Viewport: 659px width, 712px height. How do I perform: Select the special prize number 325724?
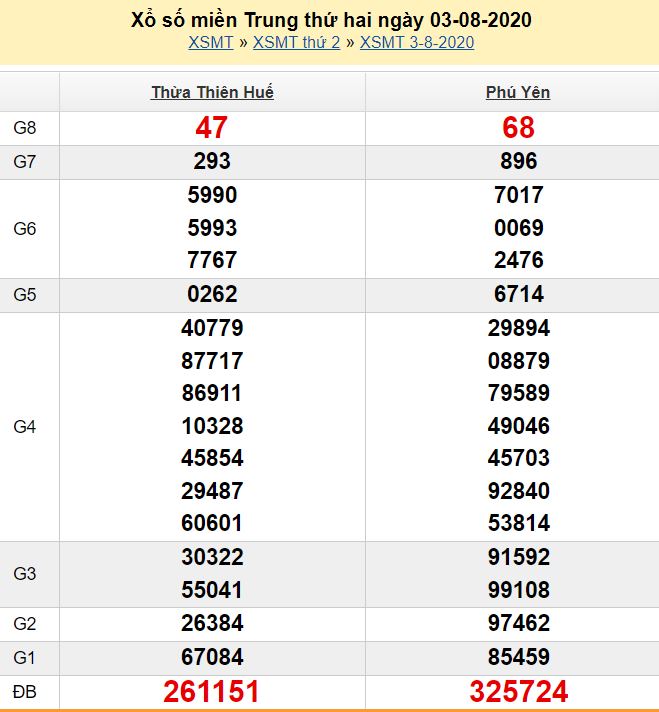pyautogui.click(x=518, y=691)
